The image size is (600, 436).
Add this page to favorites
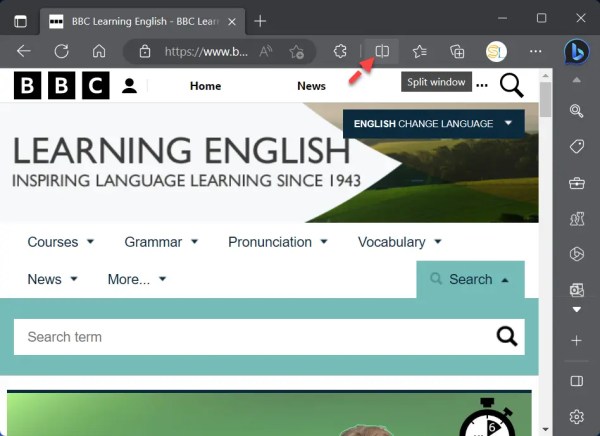click(x=297, y=51)
